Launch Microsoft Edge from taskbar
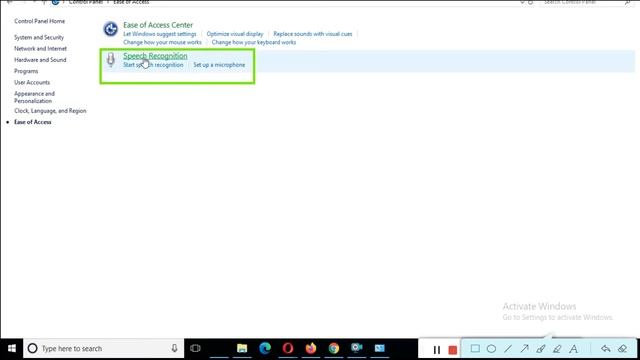This screenshot has width=640, height=360. point(265,348)
